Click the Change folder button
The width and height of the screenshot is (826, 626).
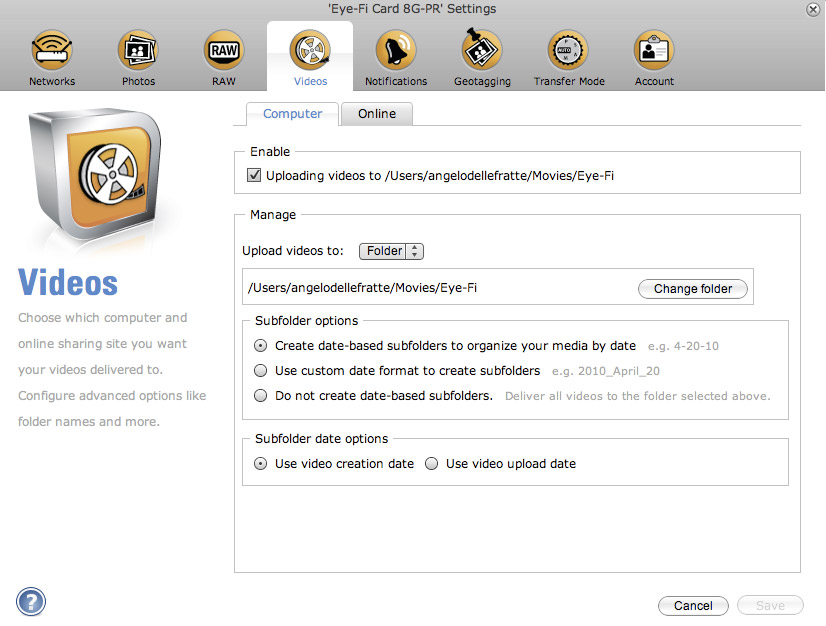(x=693, y=289)
